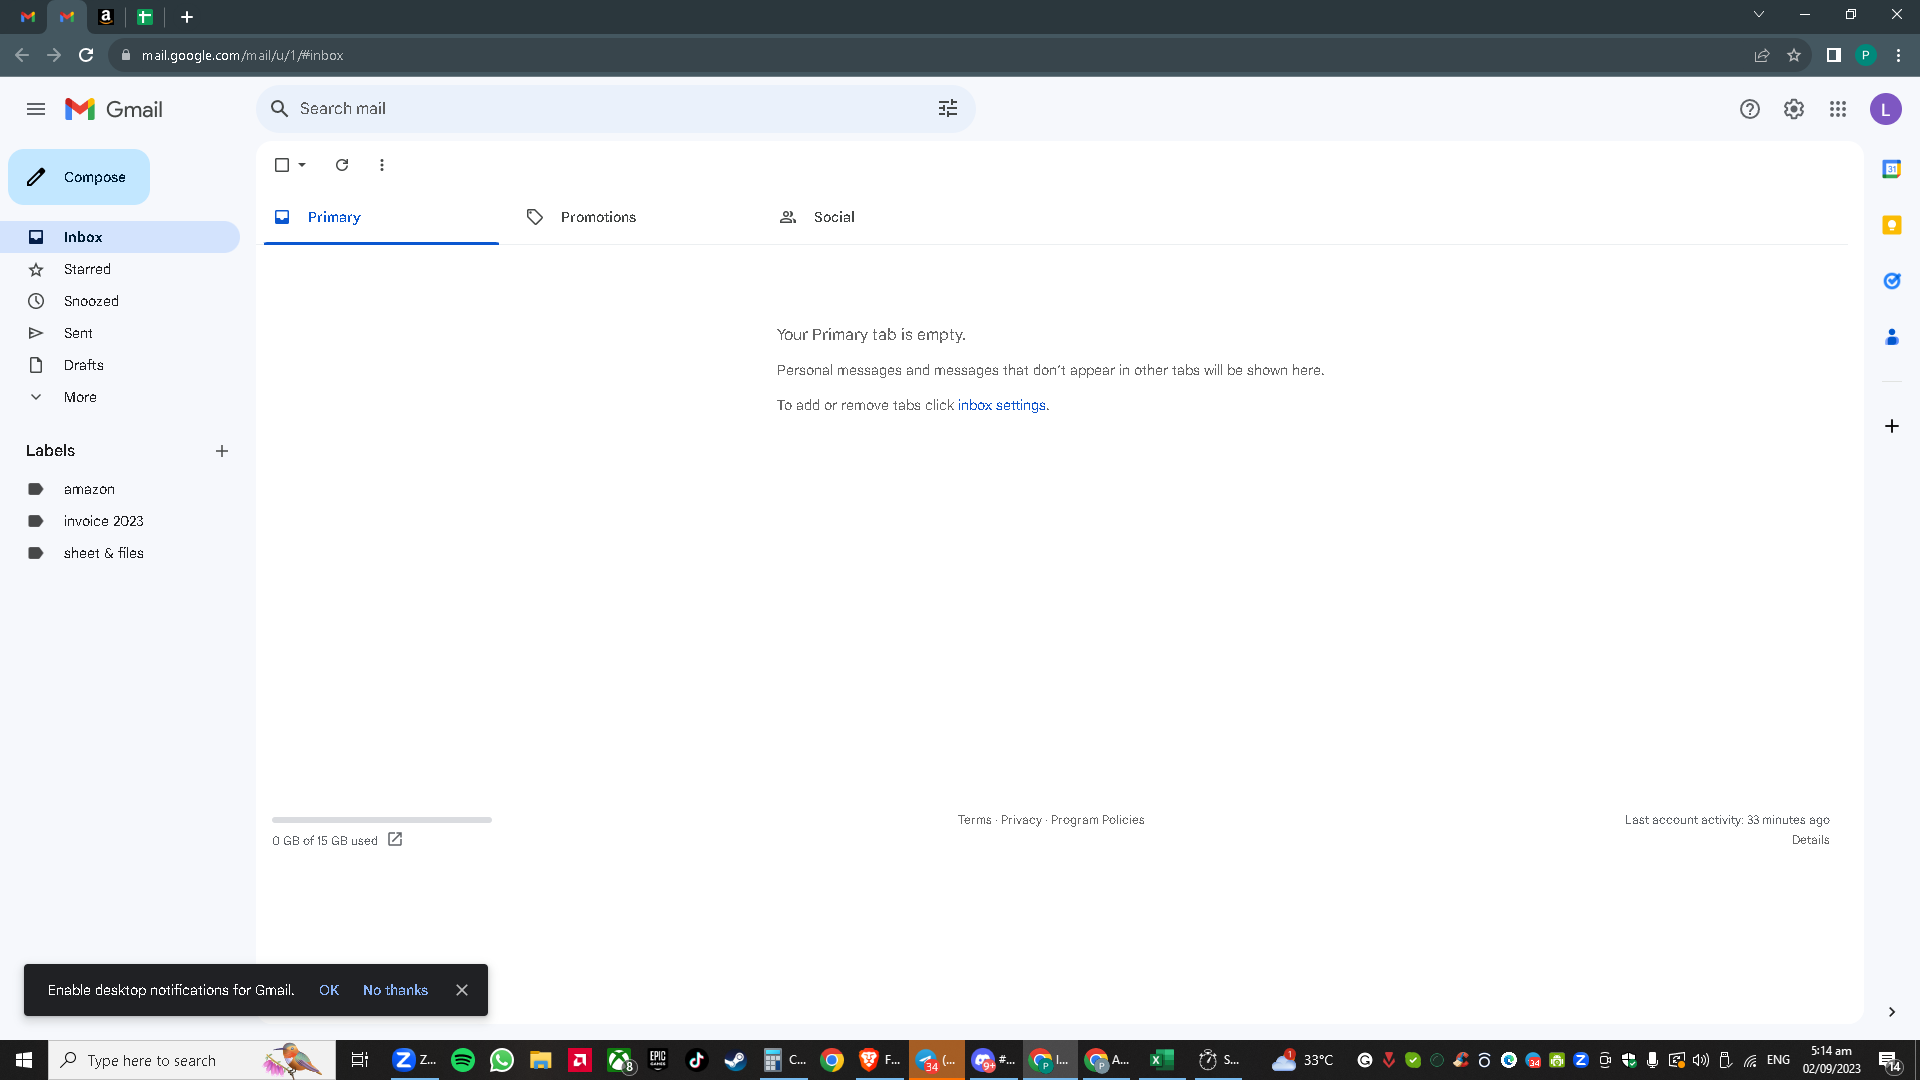Go back to the previous page
The height and width of the screenshot is (1080, 1920).
tap(22, 55)
